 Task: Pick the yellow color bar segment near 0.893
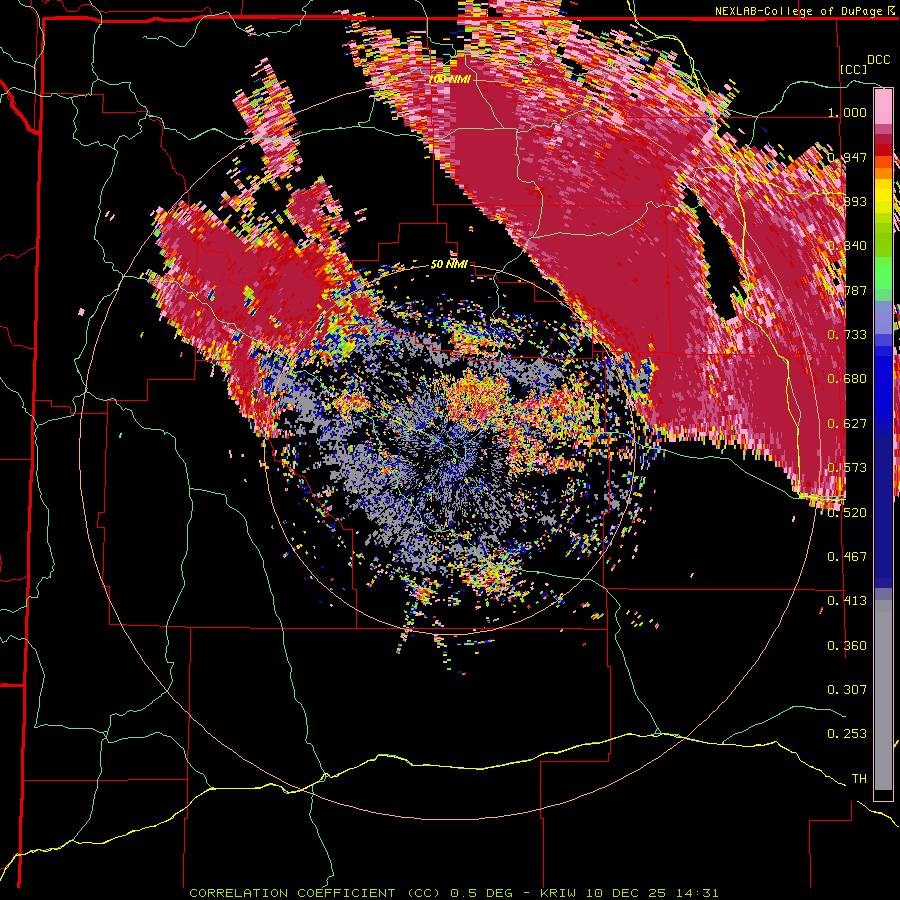(x=883, y=197)
